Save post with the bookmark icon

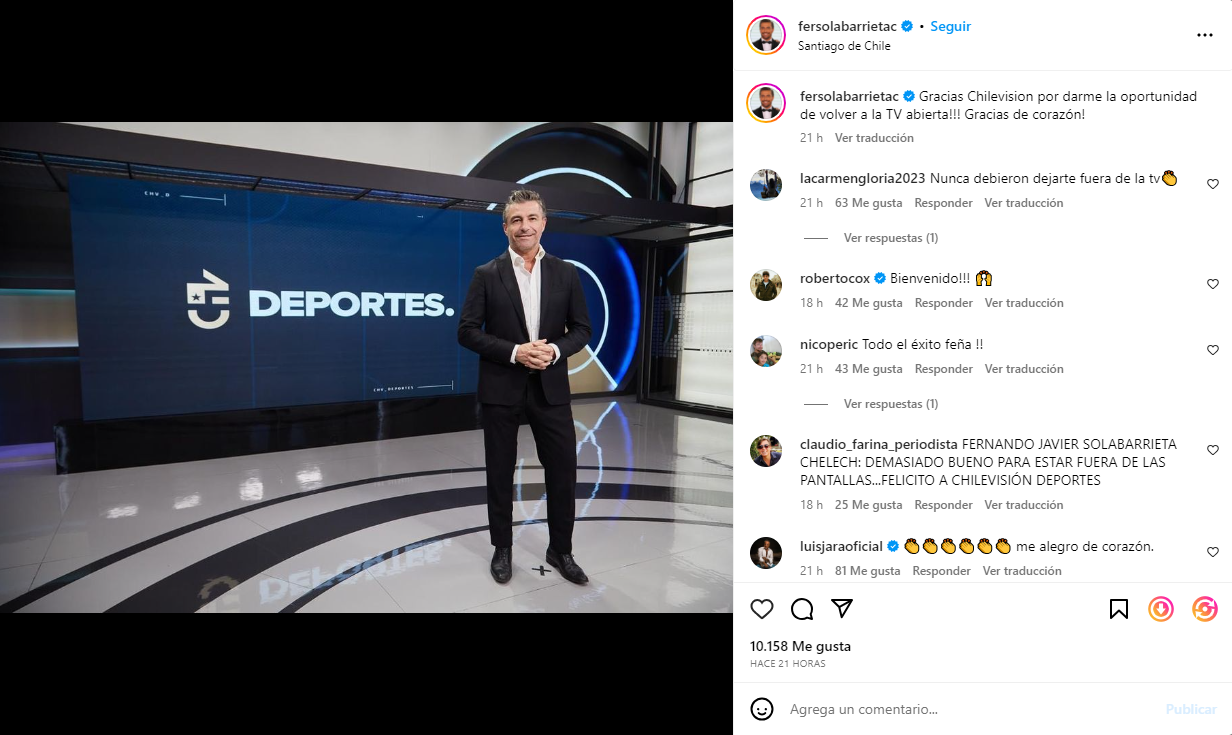[x=1119, y=609]
